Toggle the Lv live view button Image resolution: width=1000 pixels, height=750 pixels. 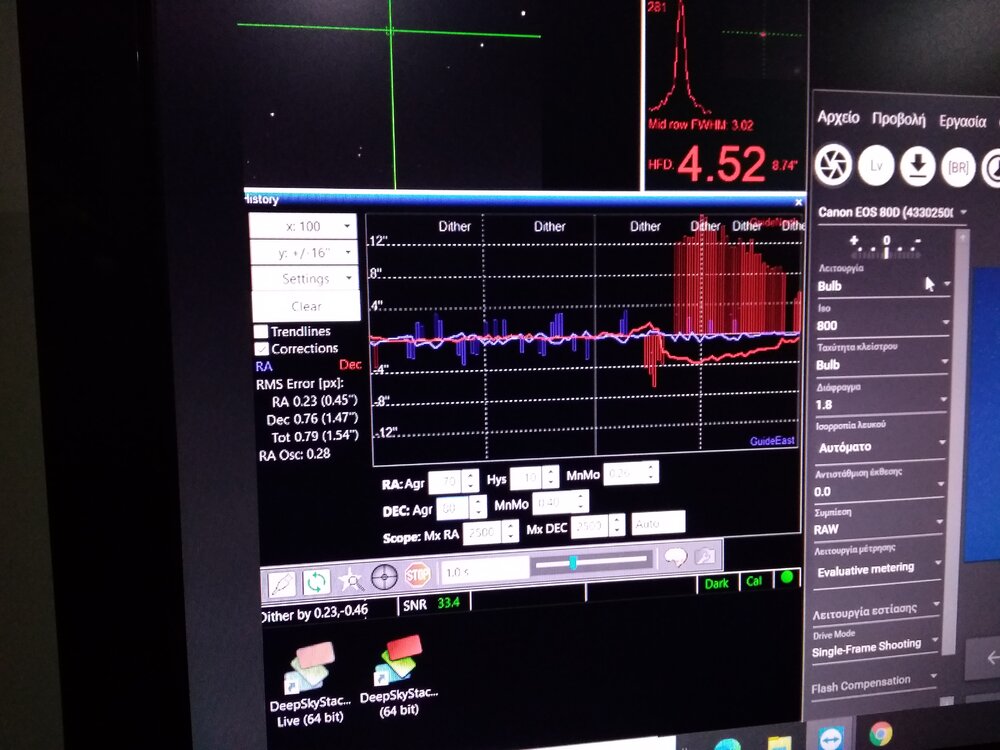click(875, 166)
